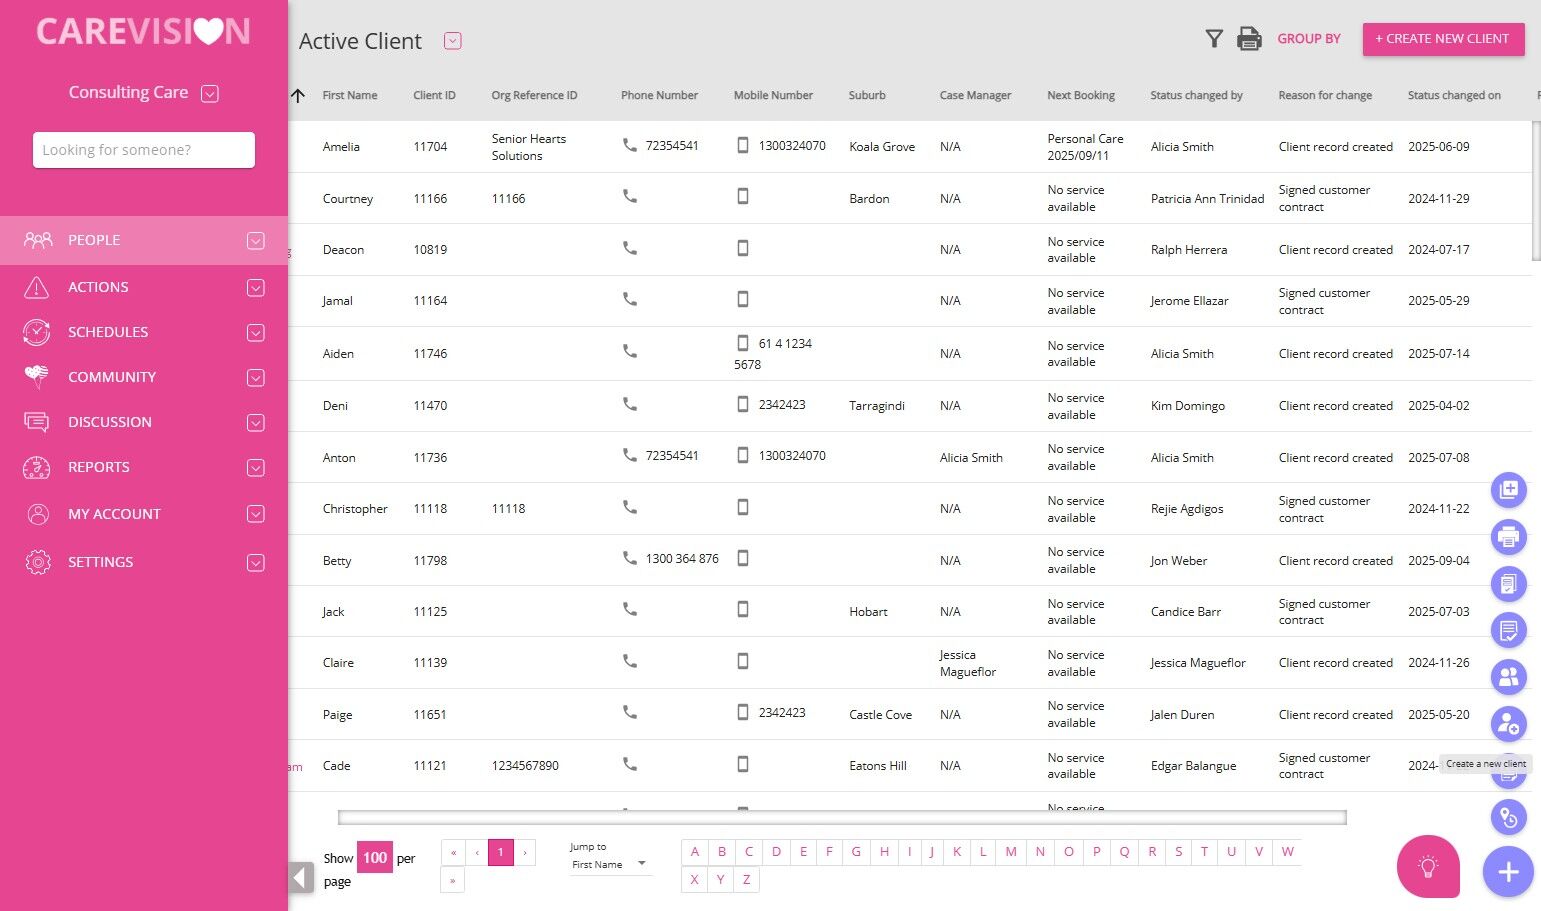Click the CREATE NEW CLIENT button
Viewport: 1541px width, 911px height.
(x=1443, y=39)
